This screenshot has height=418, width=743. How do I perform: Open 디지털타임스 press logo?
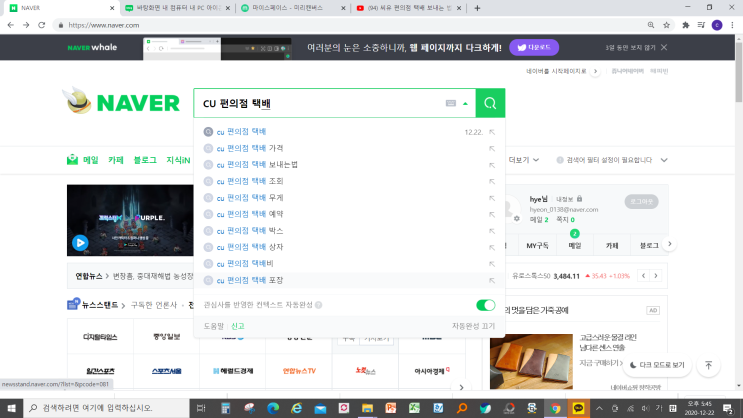point(100,337)
